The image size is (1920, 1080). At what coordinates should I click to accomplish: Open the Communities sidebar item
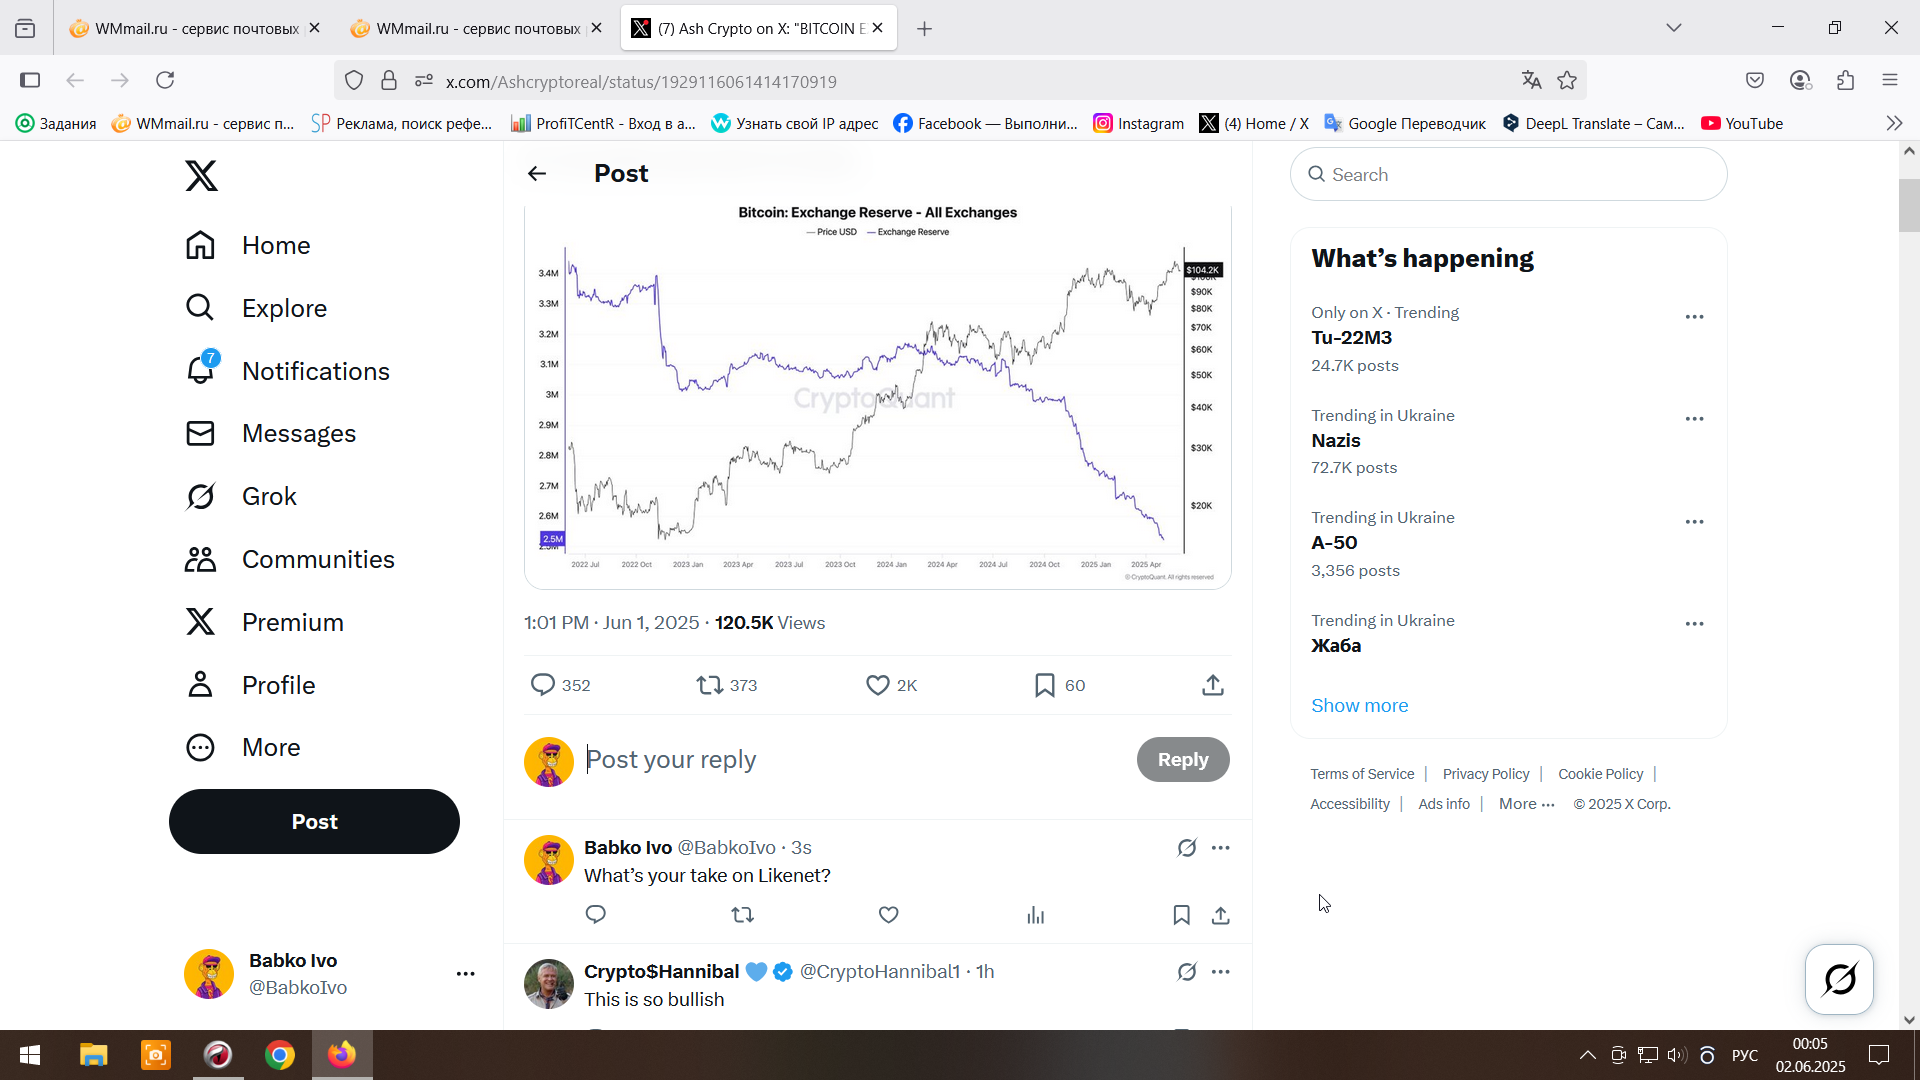click(290, 559)
